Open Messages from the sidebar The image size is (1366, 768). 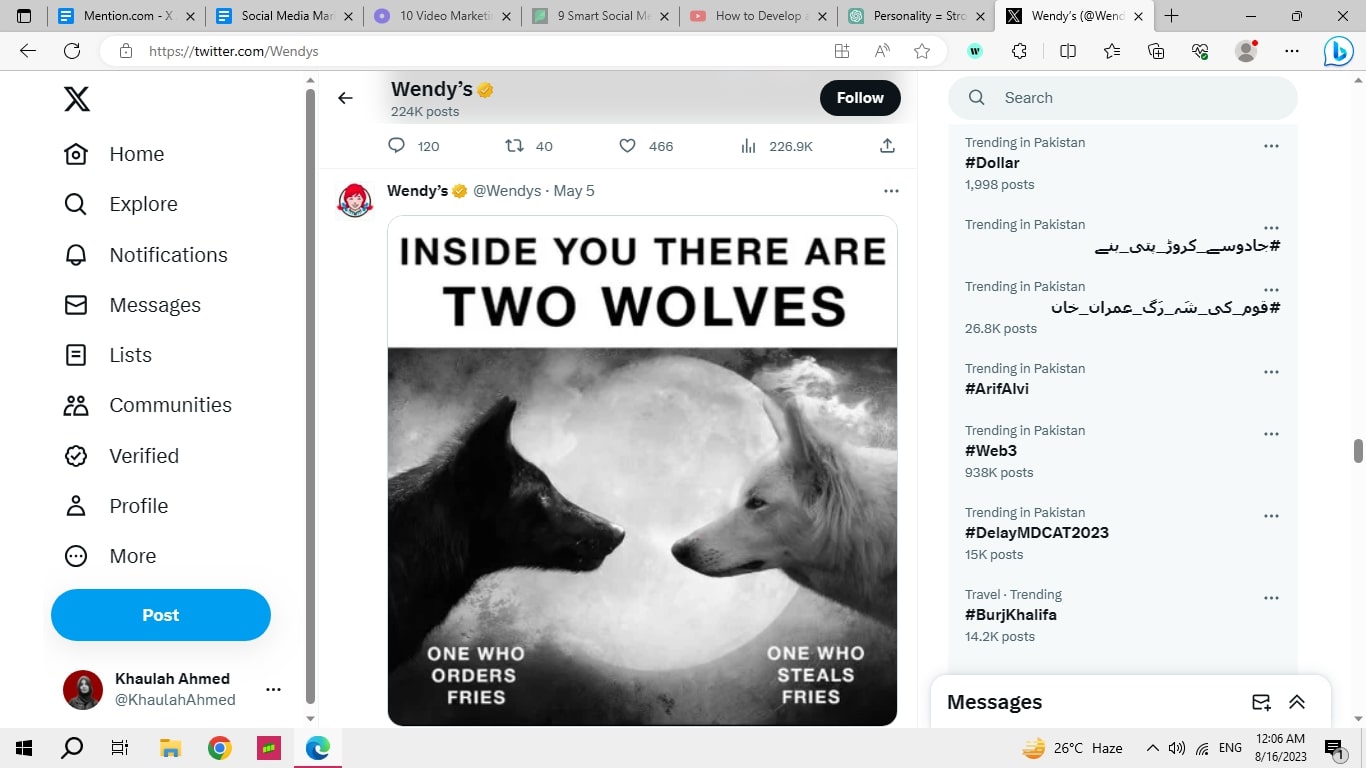tap(132, 305)
